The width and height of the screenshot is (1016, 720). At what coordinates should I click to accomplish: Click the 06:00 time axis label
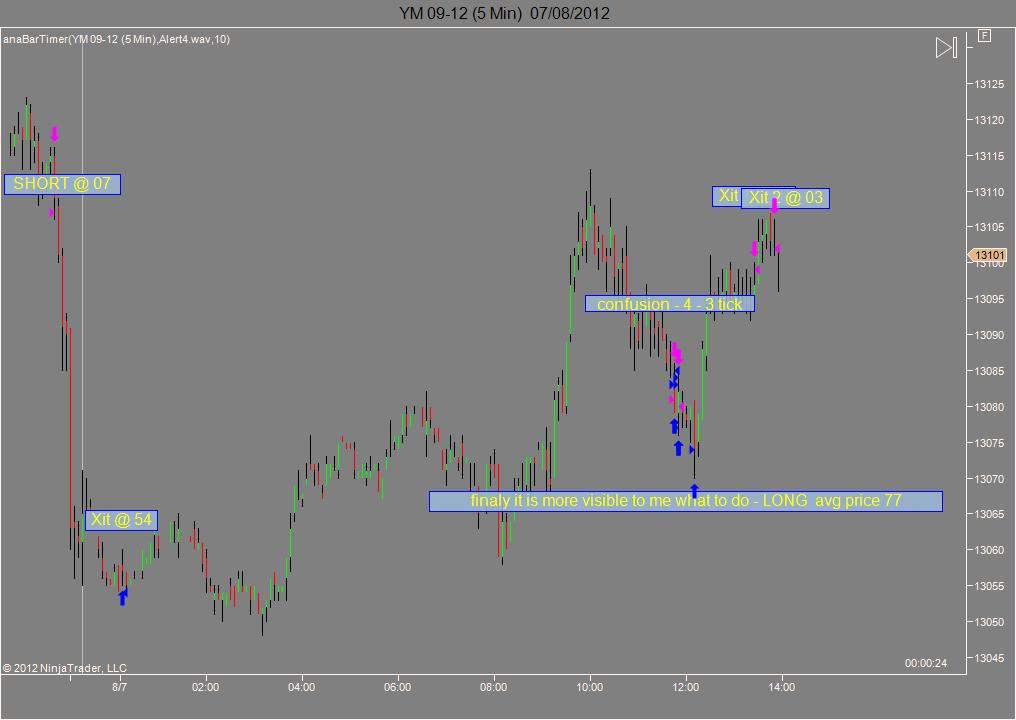point(397,687)
